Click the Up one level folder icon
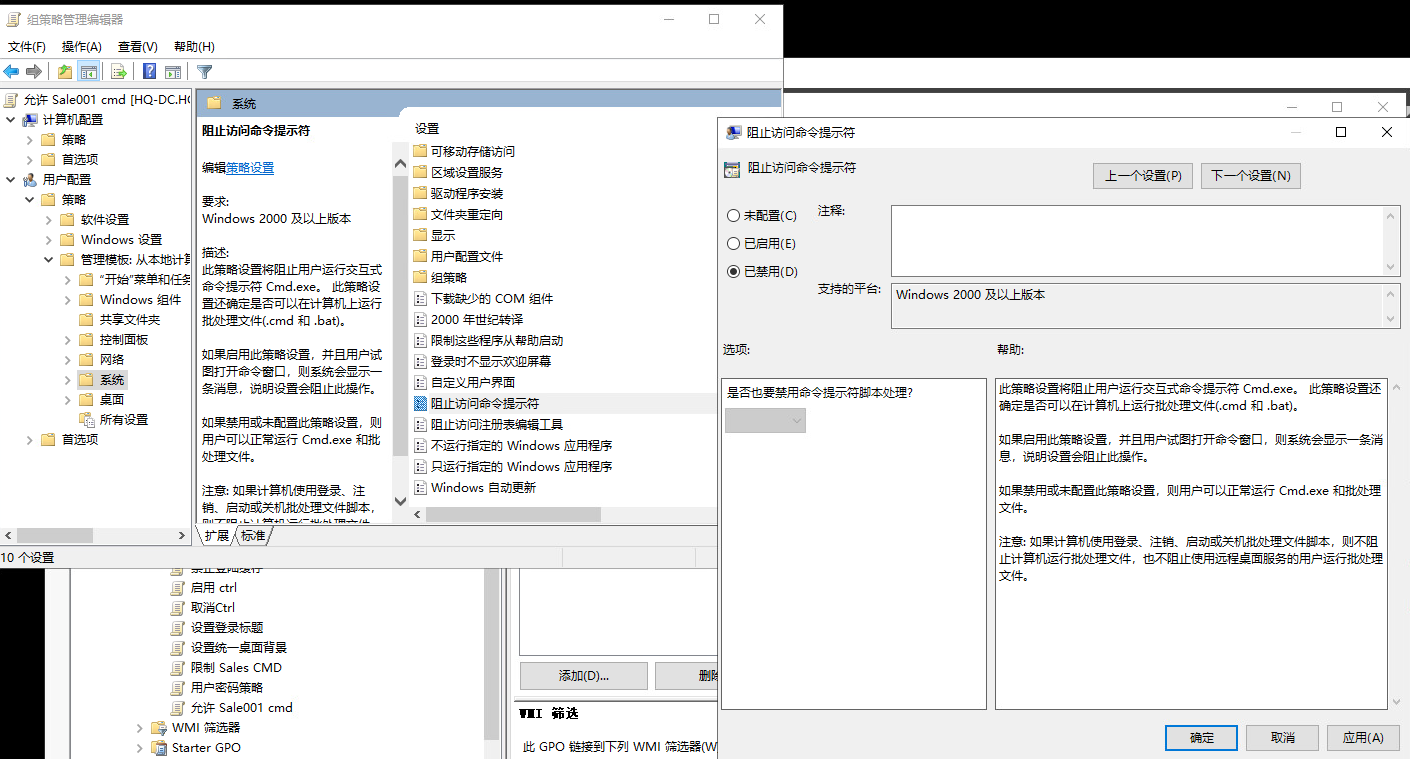Viewport: 1410px width, 759px height. tap(65, 71)
